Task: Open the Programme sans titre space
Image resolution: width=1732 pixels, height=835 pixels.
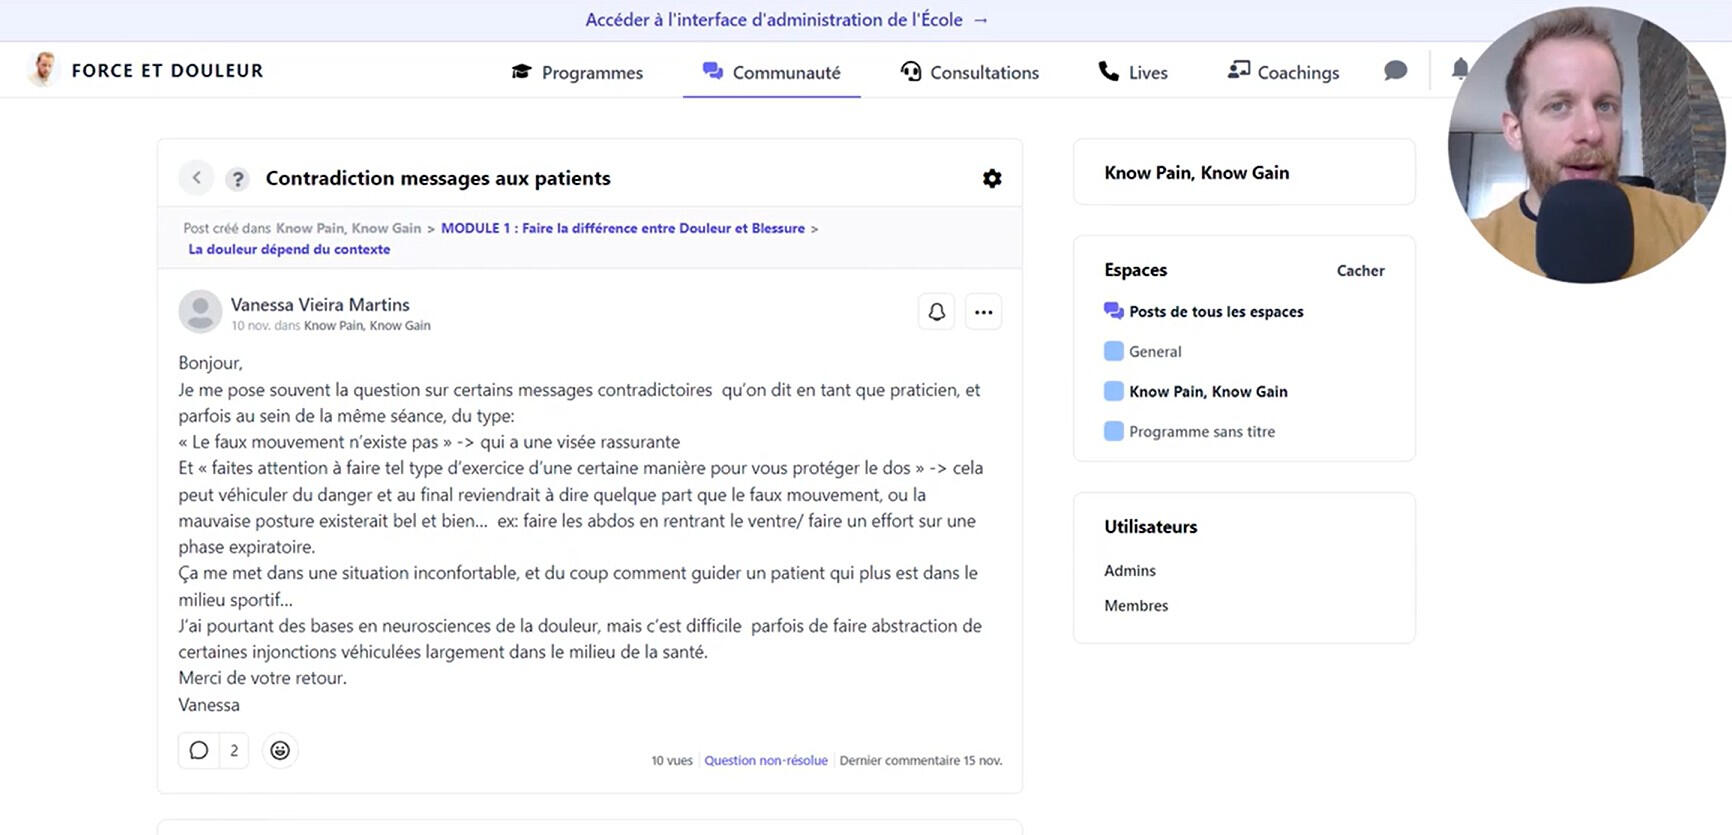Action: [1201, 432]
